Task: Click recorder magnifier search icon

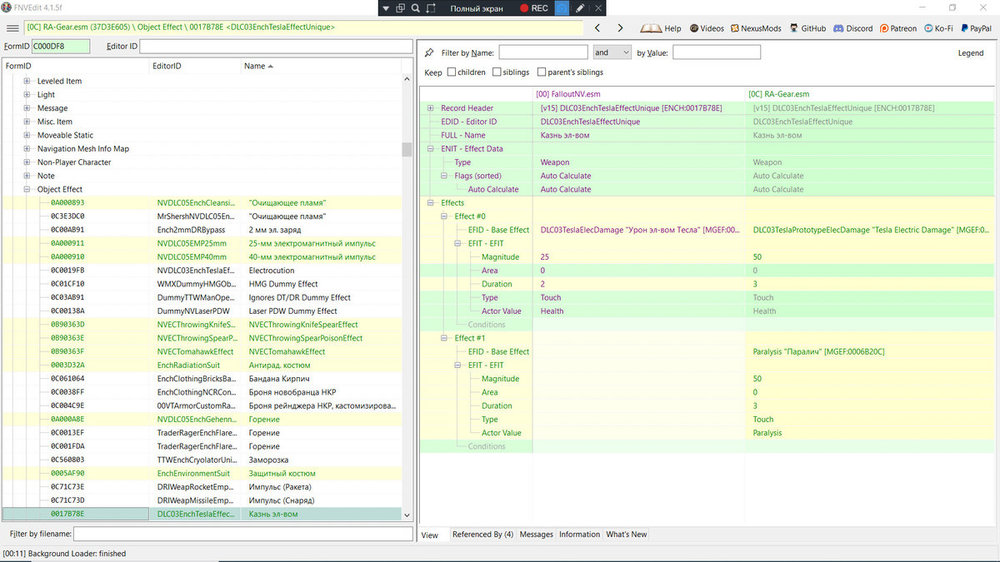Action: tap(415, 8)
